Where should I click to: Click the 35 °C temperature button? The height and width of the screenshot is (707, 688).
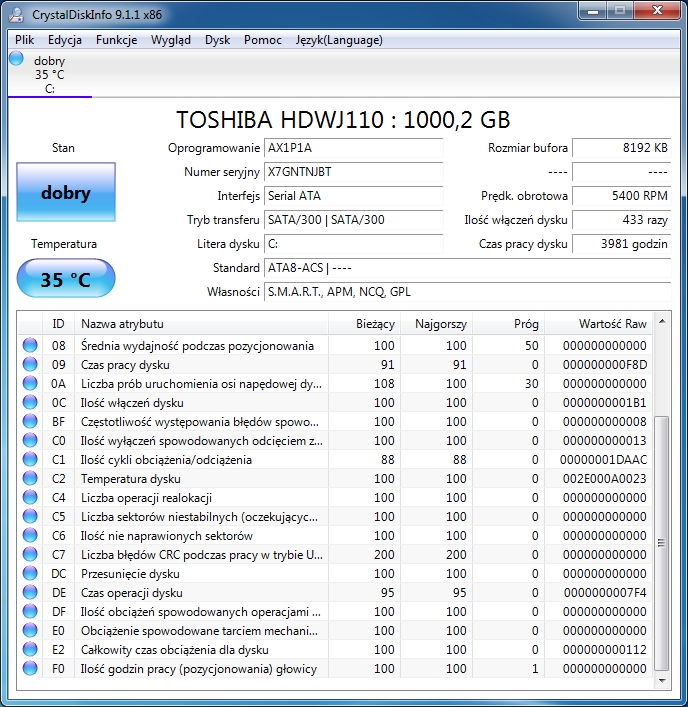[x=66, y=278]
